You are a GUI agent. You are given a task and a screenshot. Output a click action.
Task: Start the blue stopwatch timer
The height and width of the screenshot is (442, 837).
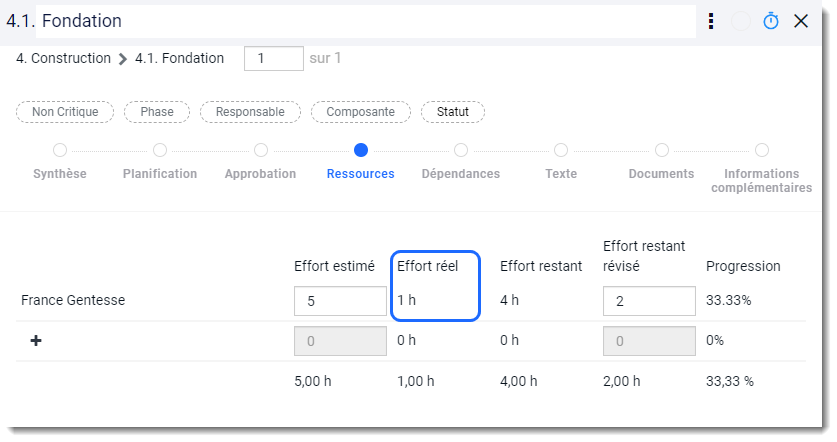pos(771,21)
